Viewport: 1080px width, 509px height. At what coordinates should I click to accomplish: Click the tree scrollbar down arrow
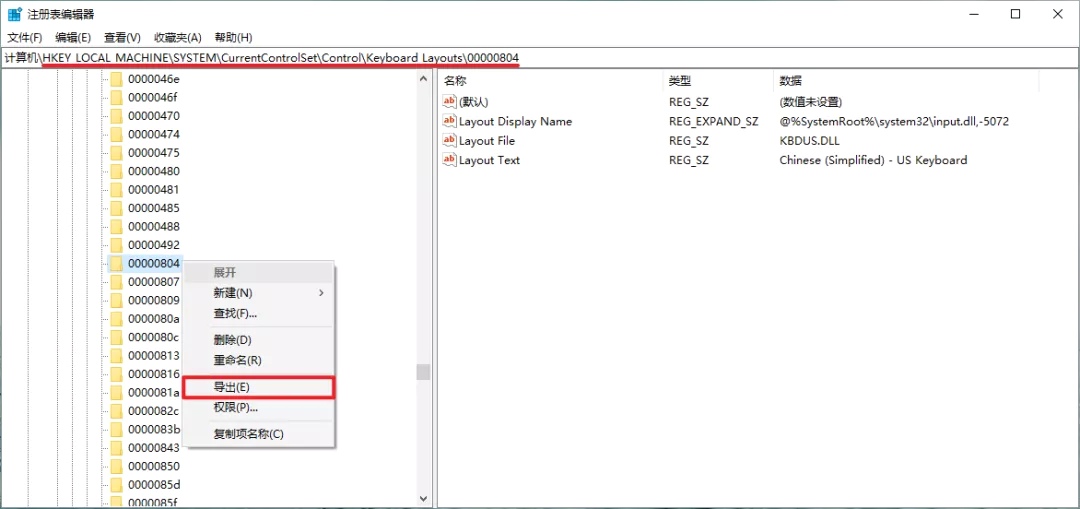pyautogui.click(x=423, y=497)
